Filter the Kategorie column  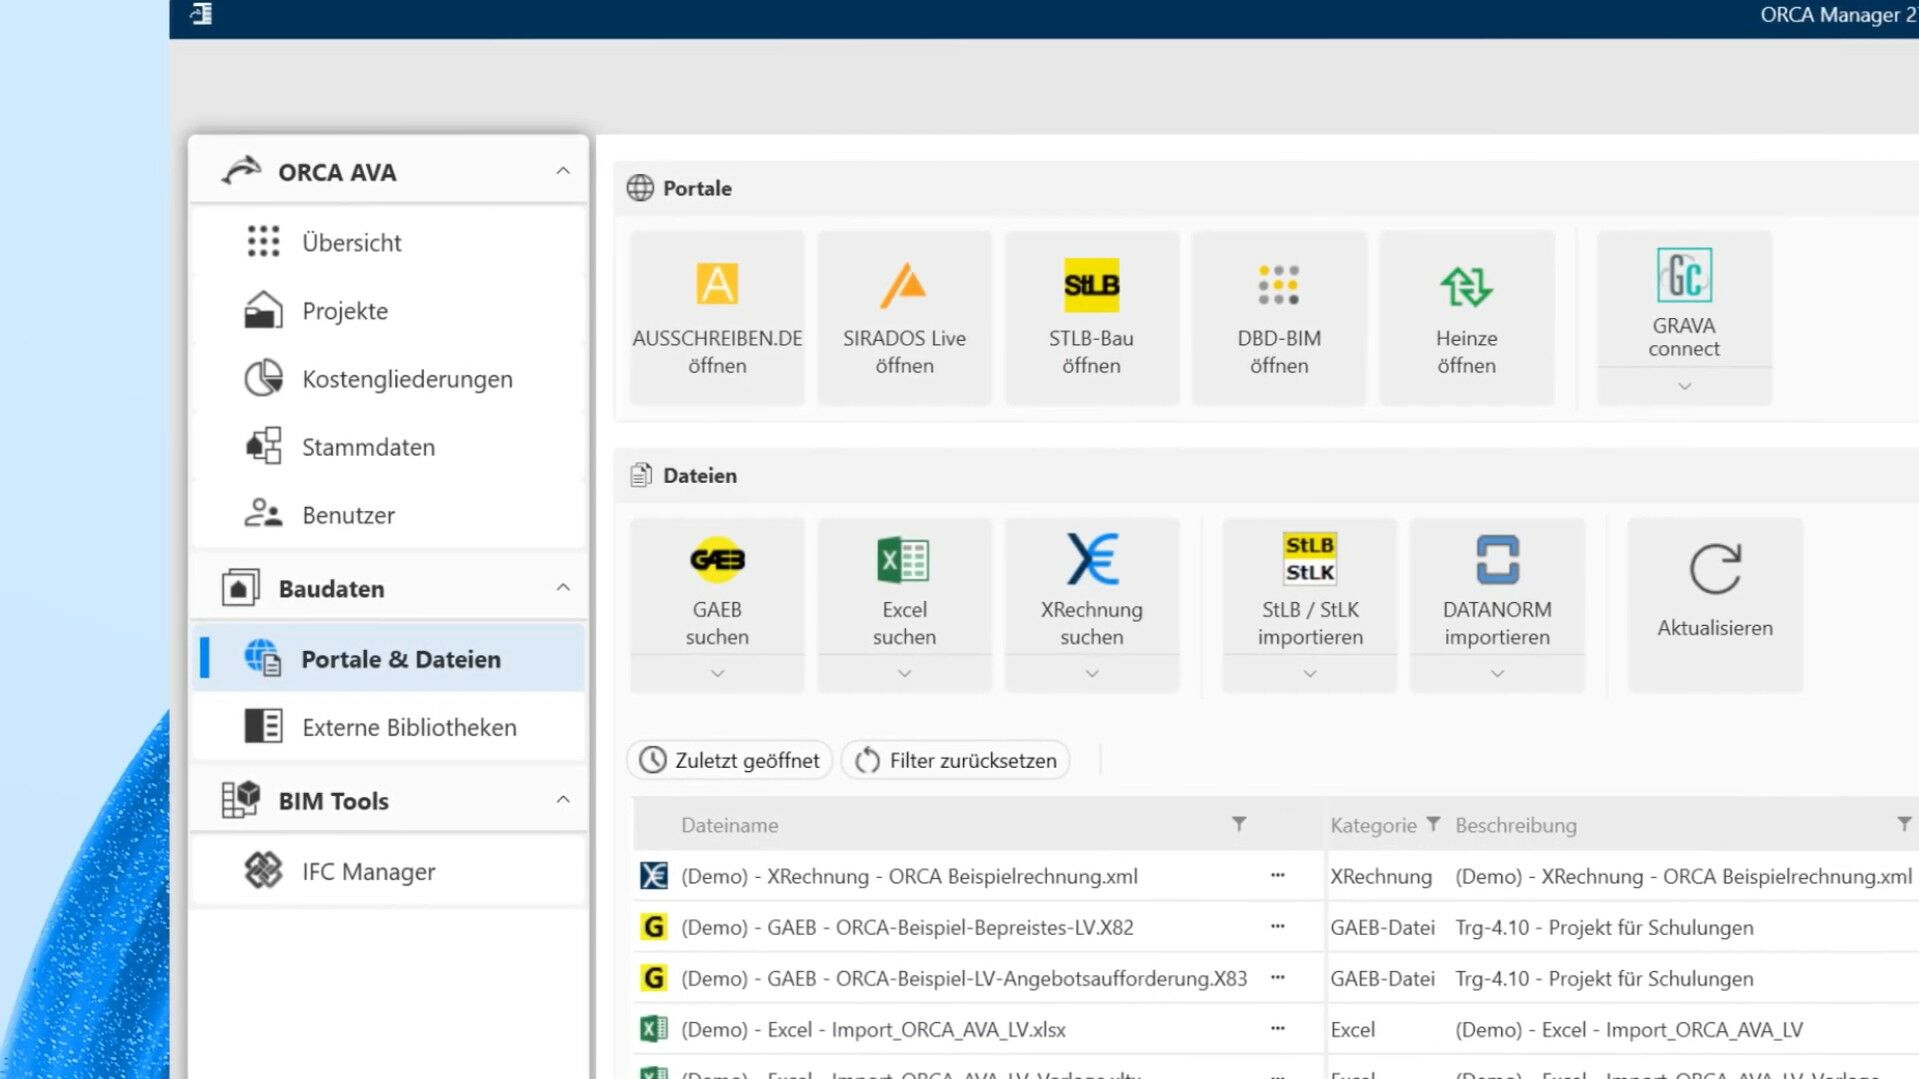click(1433, 824)
